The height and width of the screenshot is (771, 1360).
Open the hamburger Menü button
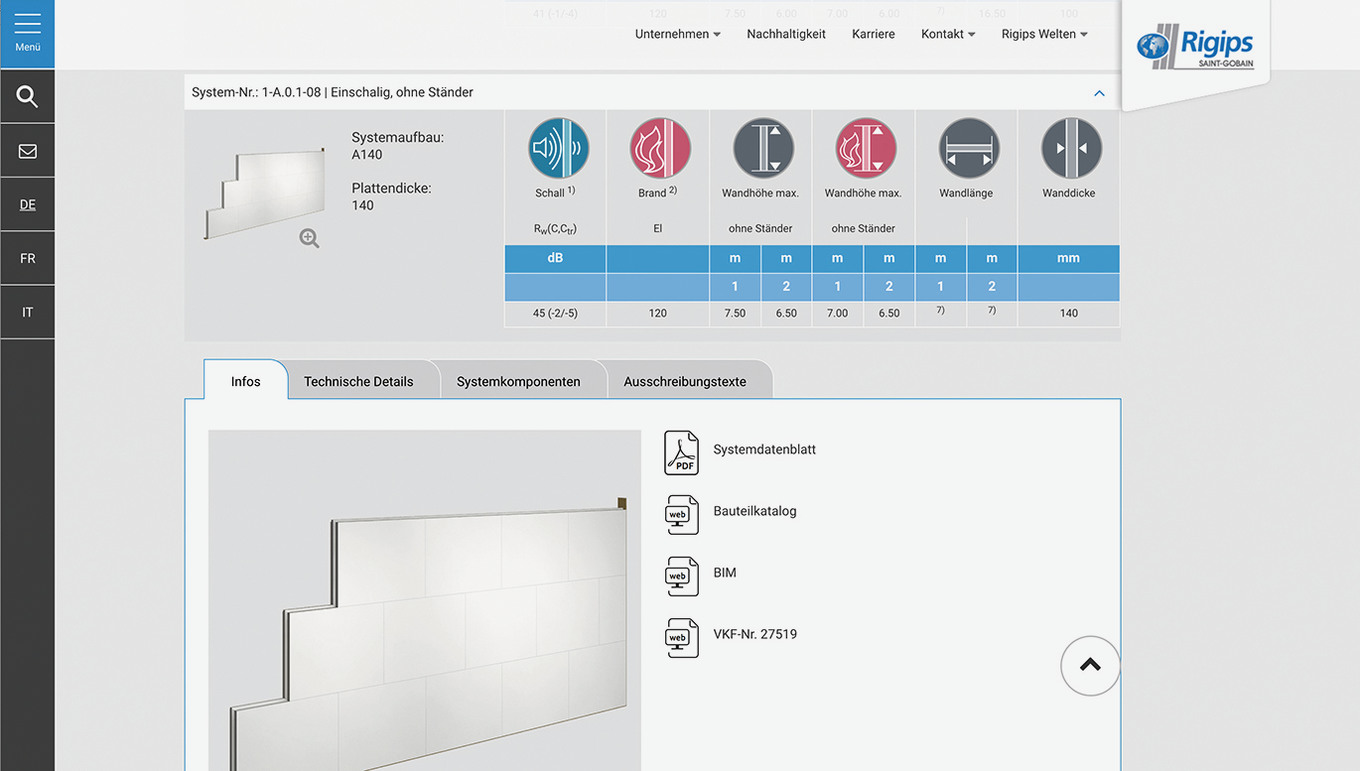click(27, 33)
